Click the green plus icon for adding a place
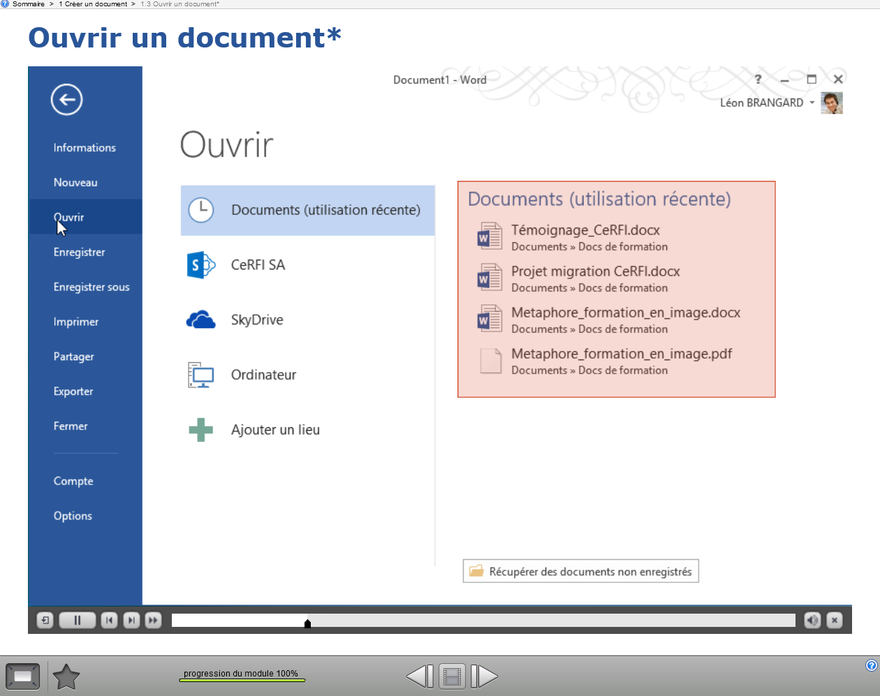 [x=201, y=430]
